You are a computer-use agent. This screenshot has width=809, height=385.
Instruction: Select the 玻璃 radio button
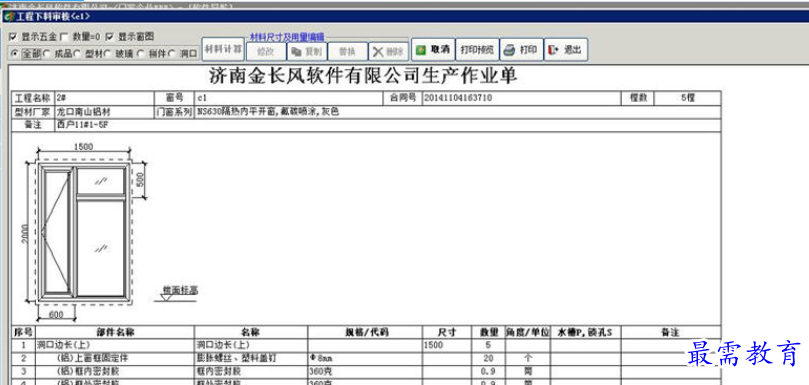107,54
